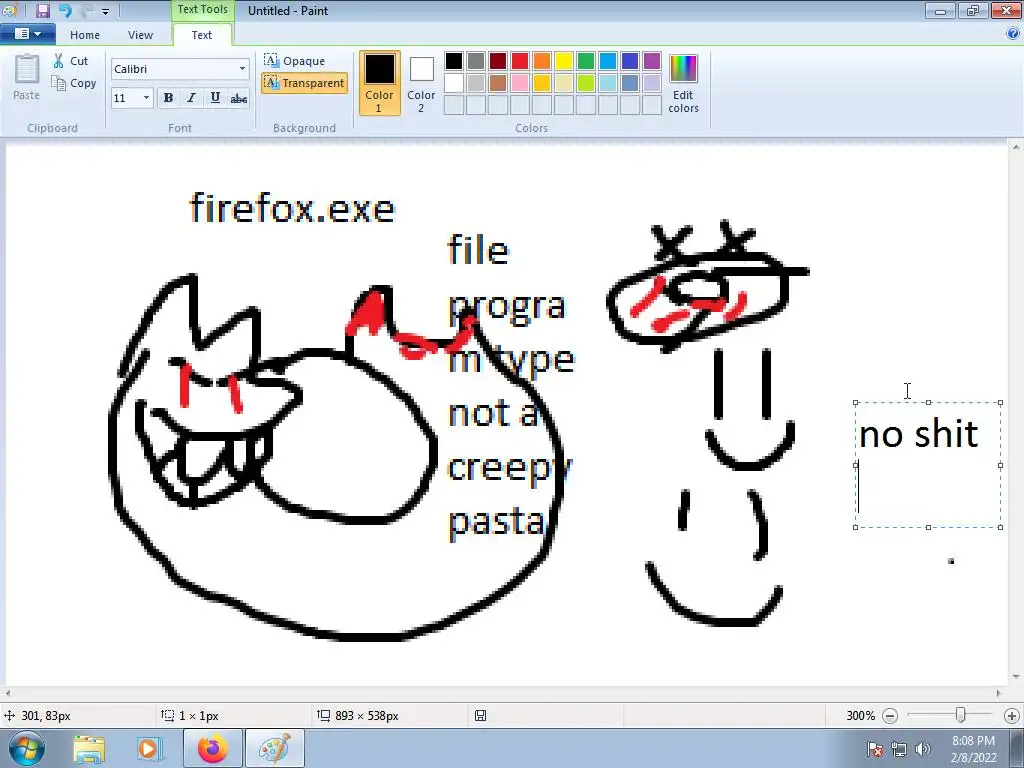Open the Windows Start button
Screen dimensions: 1024x768
point(26,748)
